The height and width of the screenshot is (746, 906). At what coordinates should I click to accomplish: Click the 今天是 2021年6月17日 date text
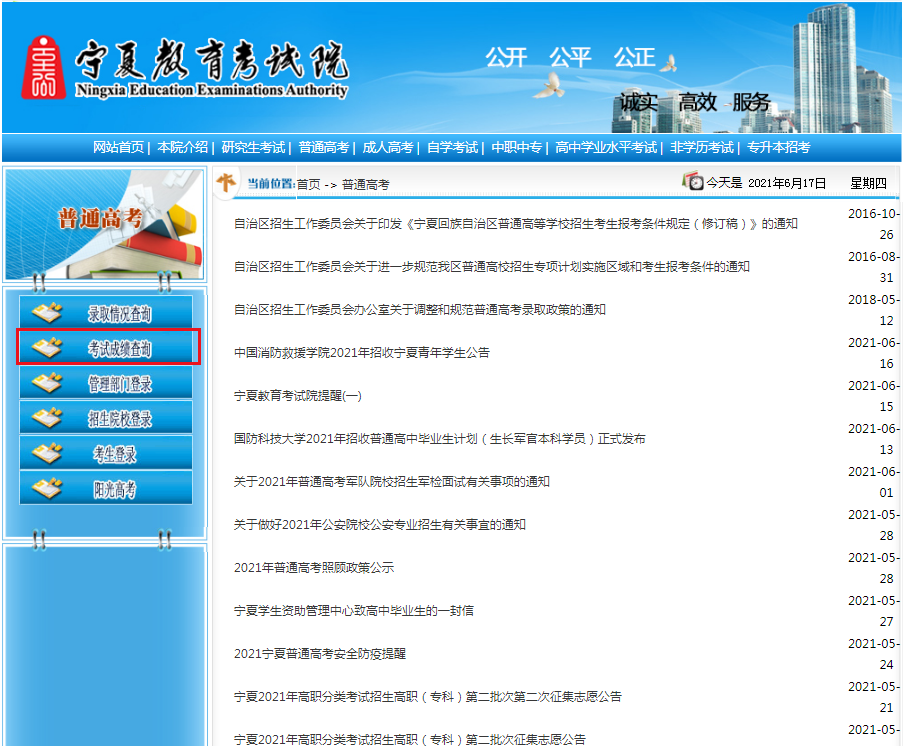click(766, 183)
